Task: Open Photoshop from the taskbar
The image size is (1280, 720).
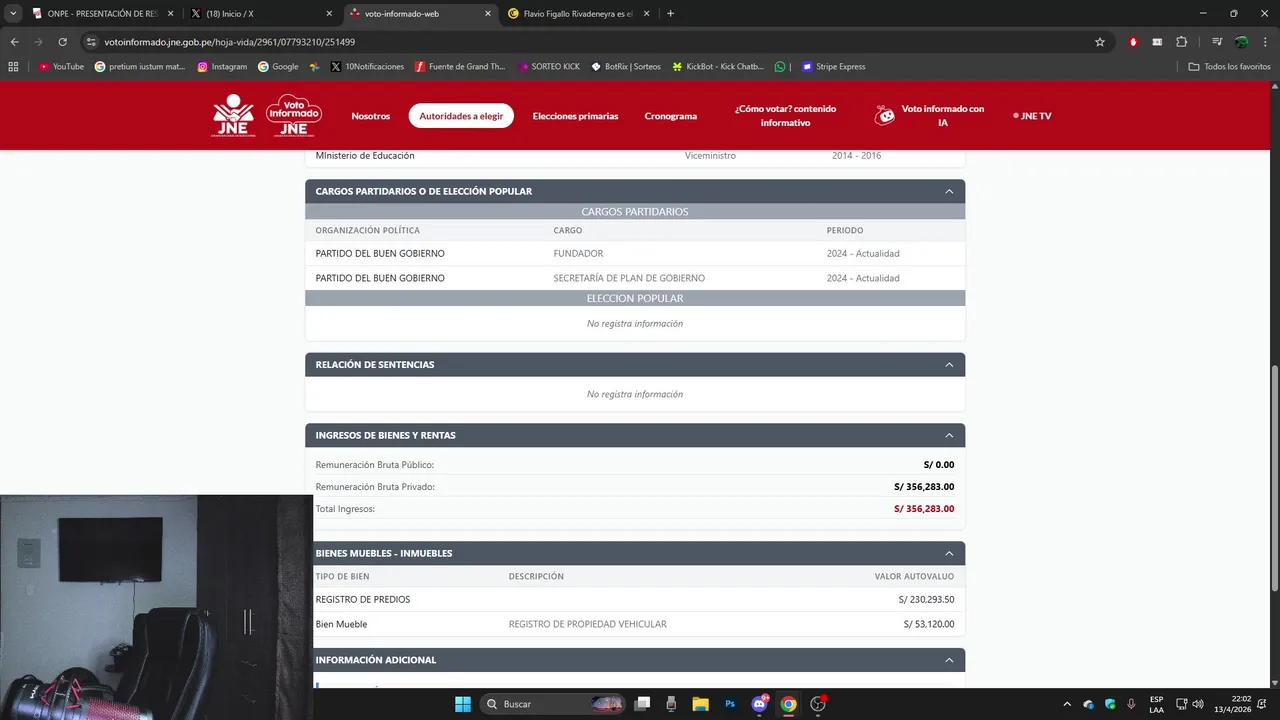Action: point(730,704)
